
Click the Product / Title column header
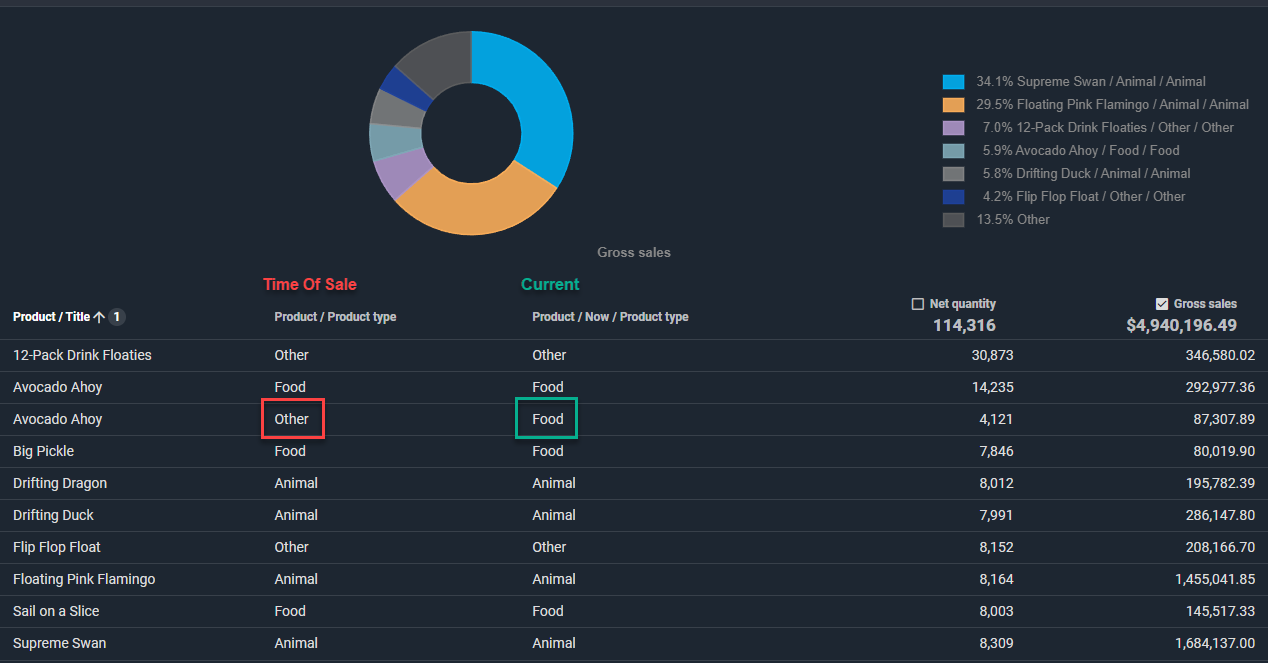pos(51,317)
